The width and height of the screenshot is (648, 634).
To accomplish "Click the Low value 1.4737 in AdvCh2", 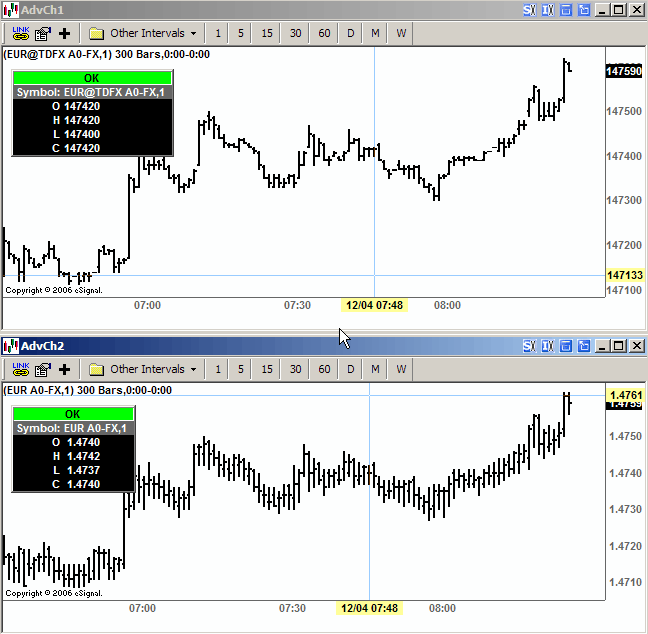I will pyautogui.click(x=83, y=470).
